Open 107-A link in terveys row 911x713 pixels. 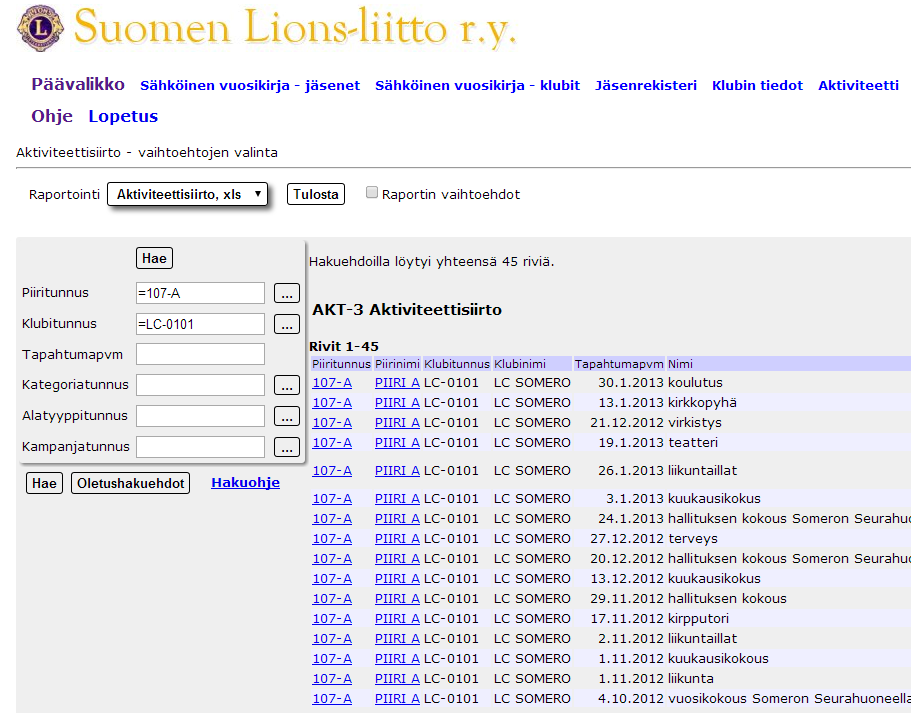tap(332, 539)
